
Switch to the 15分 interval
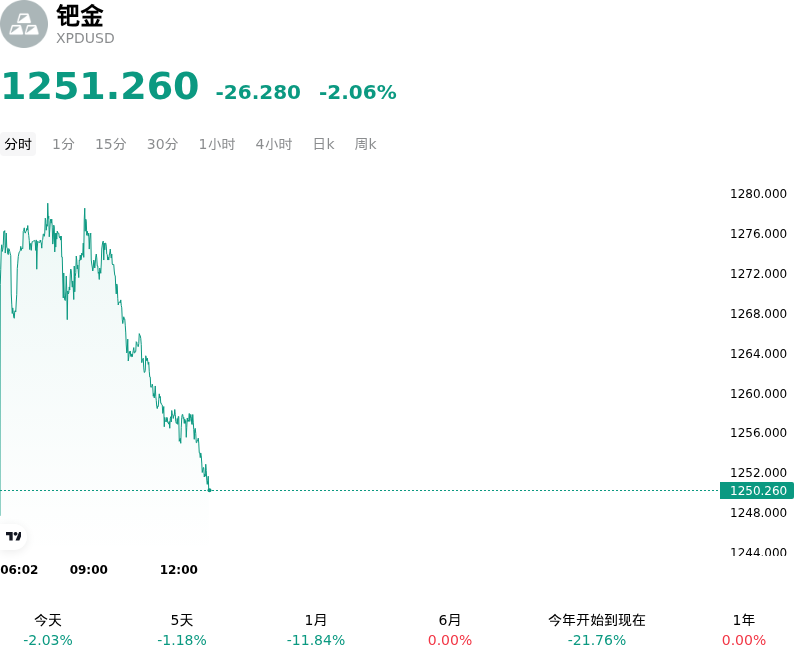(x=111, y=144)
